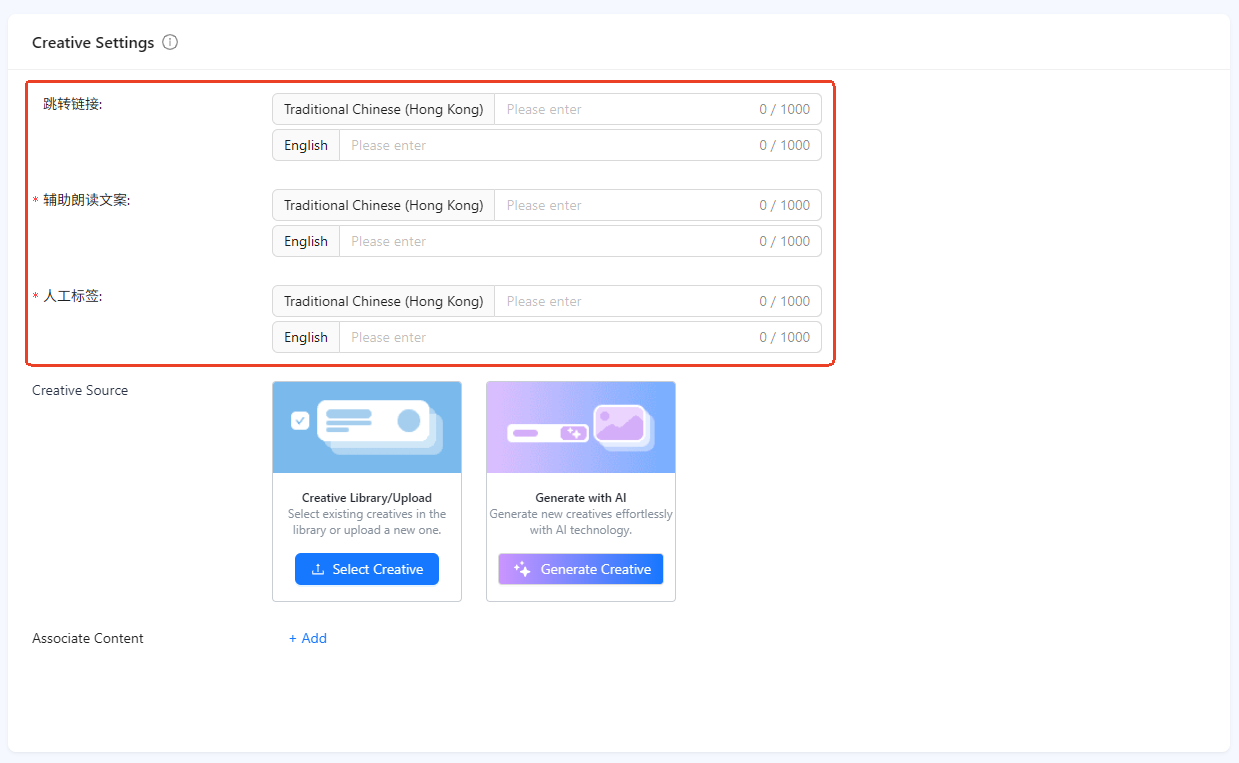This screenshot has height=763, width=1239.
Task: Focus 人工标签 English input field
Action: click(580, 337)
